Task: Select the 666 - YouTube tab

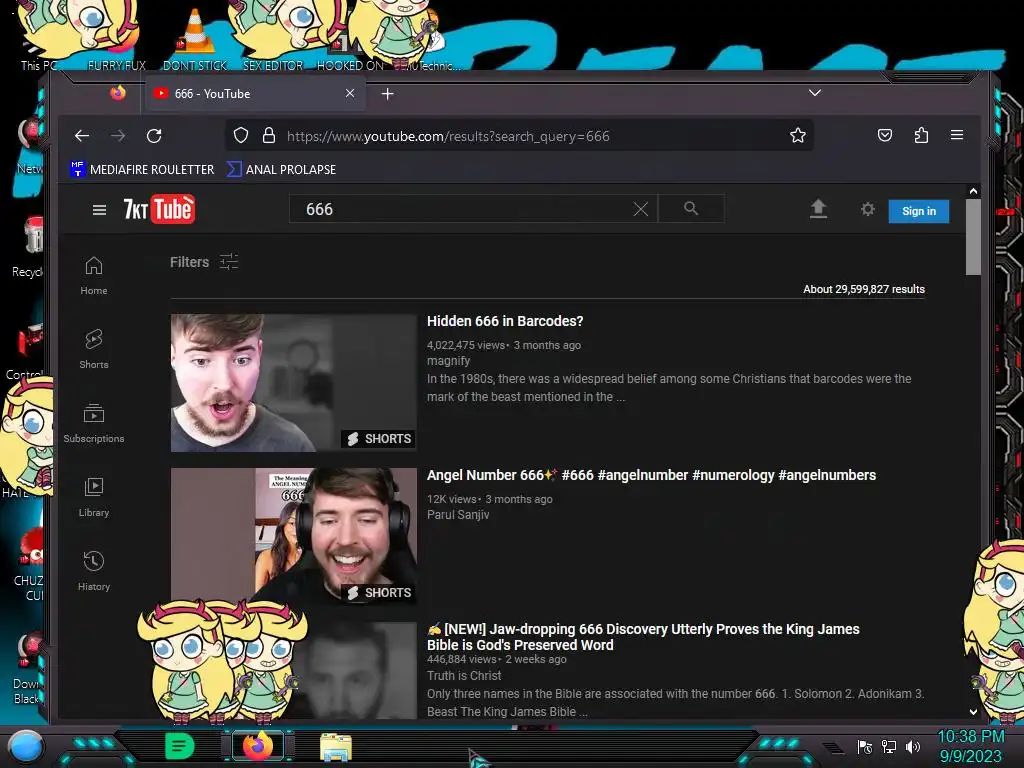Action: (255, 93)
